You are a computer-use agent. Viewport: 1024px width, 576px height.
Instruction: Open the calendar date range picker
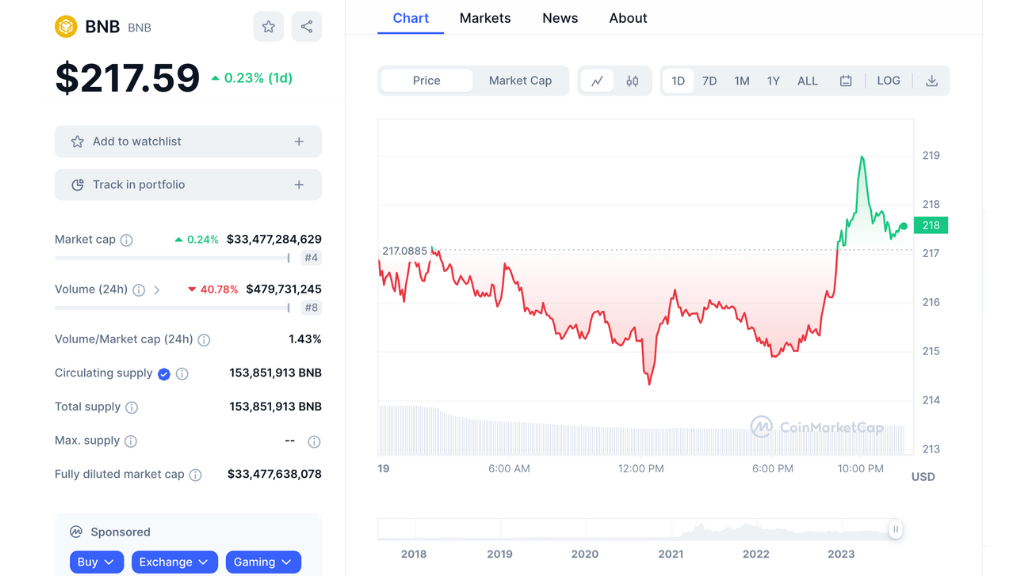[x=845, y=81]
